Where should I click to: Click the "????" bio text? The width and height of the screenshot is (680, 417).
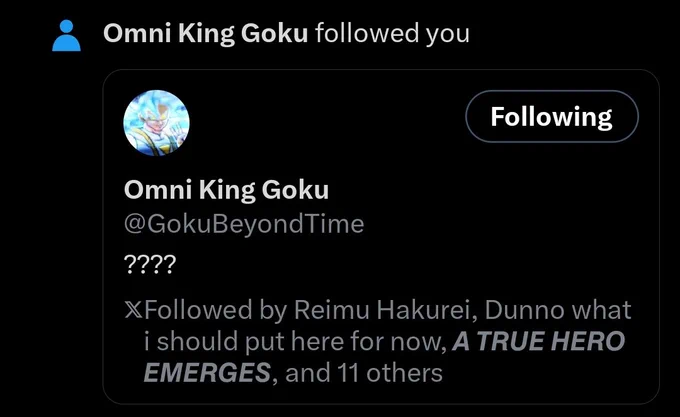click(150, 264)
